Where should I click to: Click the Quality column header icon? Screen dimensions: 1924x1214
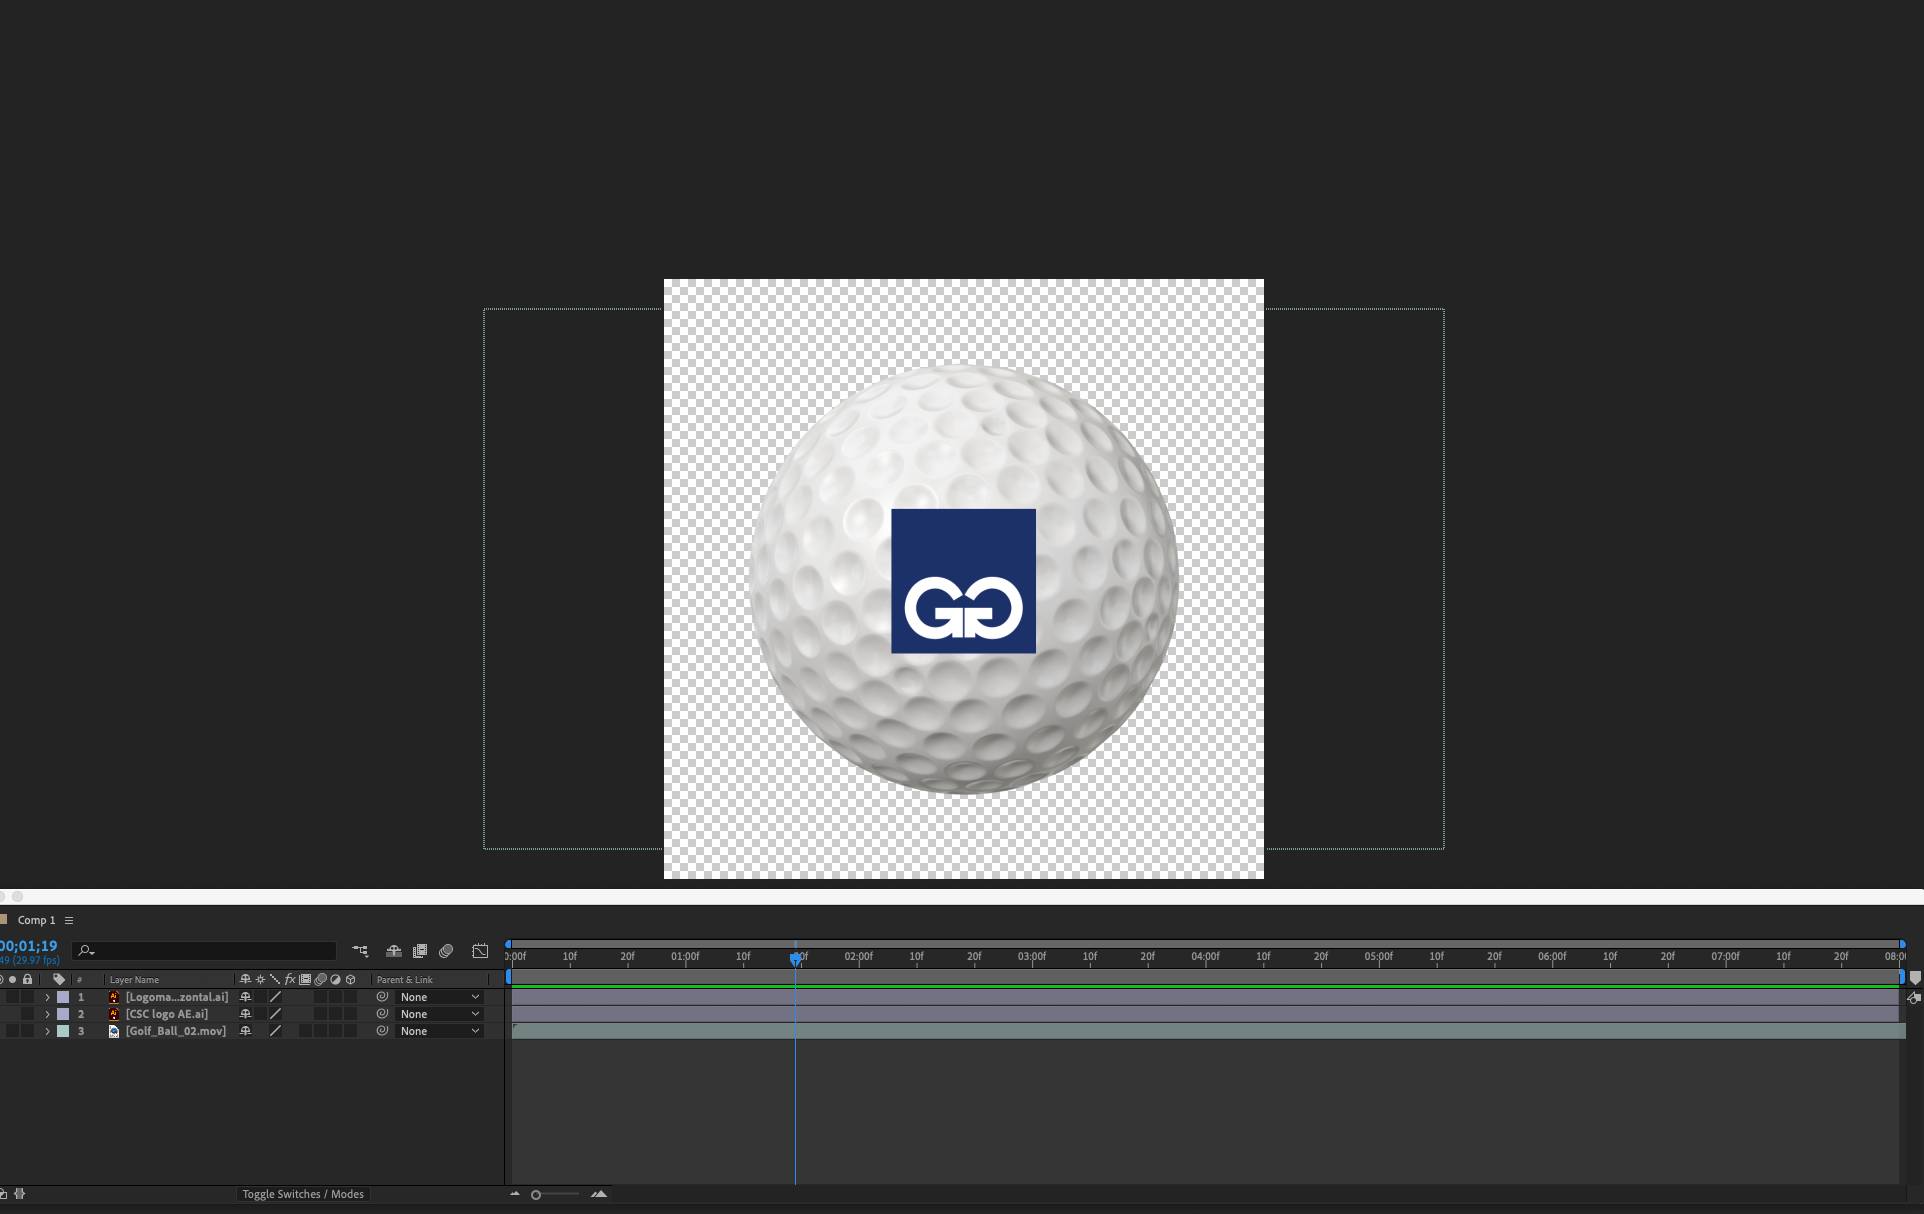pos(275,980)
